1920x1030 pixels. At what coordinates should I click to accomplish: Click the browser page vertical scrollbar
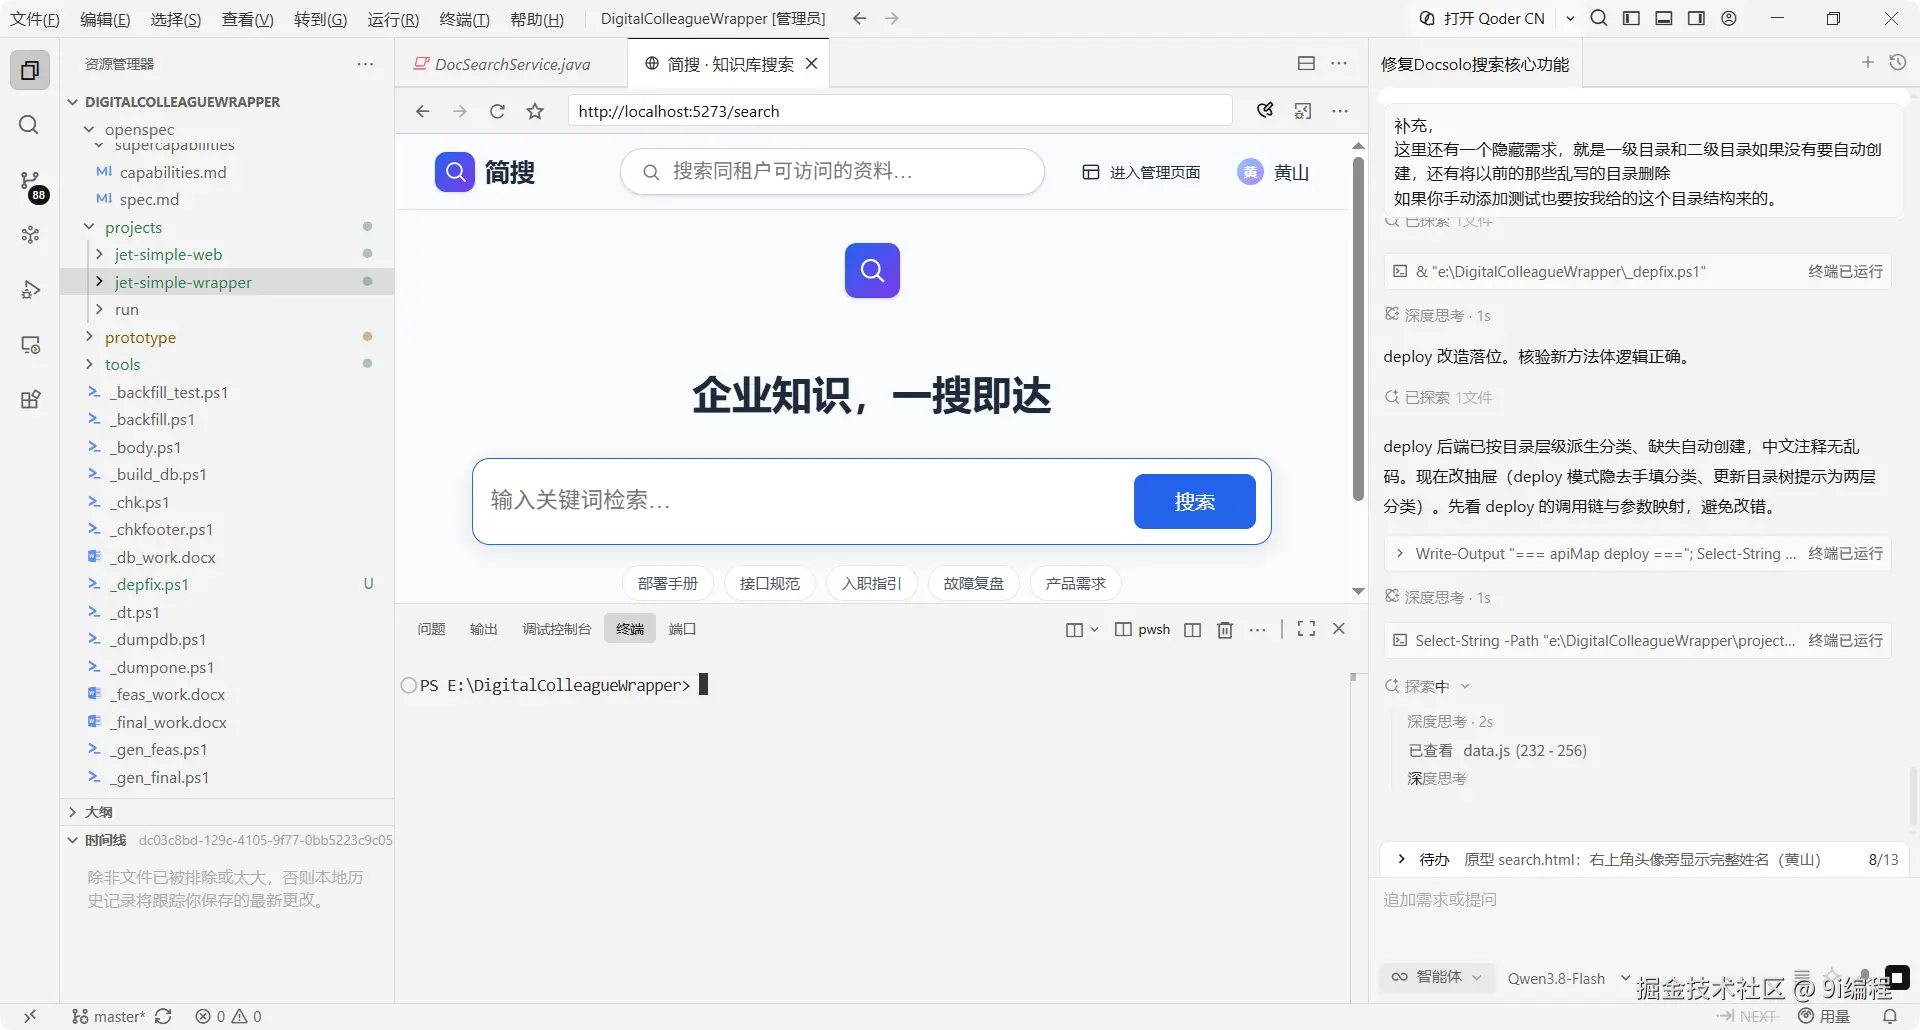1358,329
